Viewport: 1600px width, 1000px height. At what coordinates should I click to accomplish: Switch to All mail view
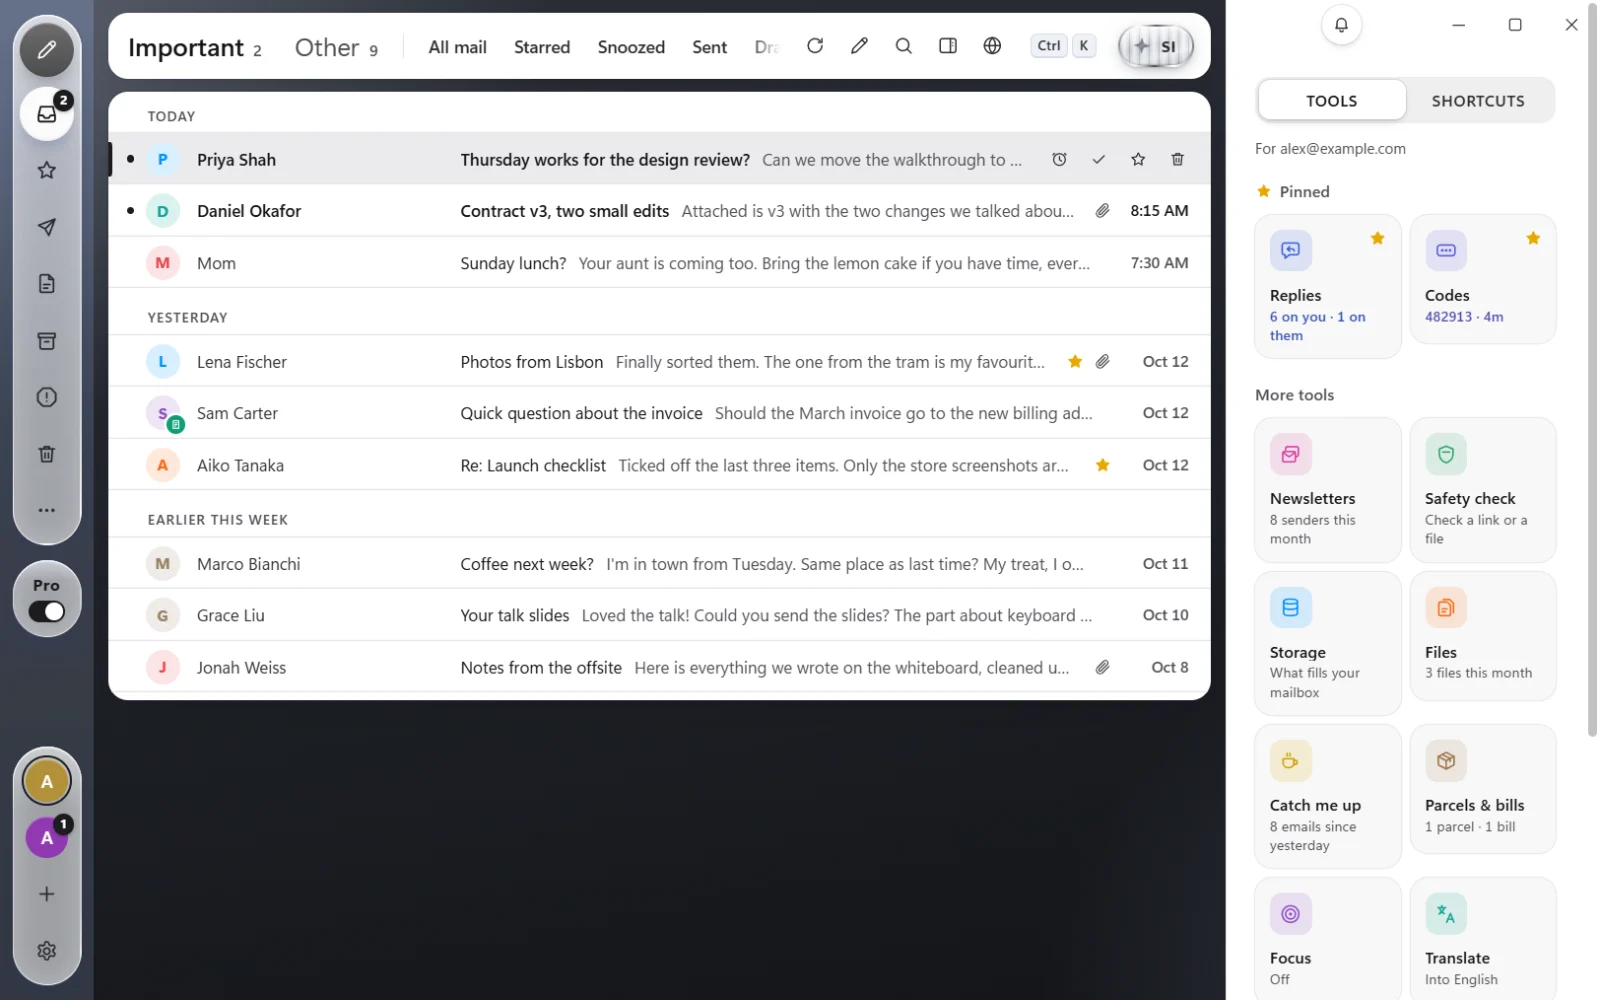click(x=457, y=47)
